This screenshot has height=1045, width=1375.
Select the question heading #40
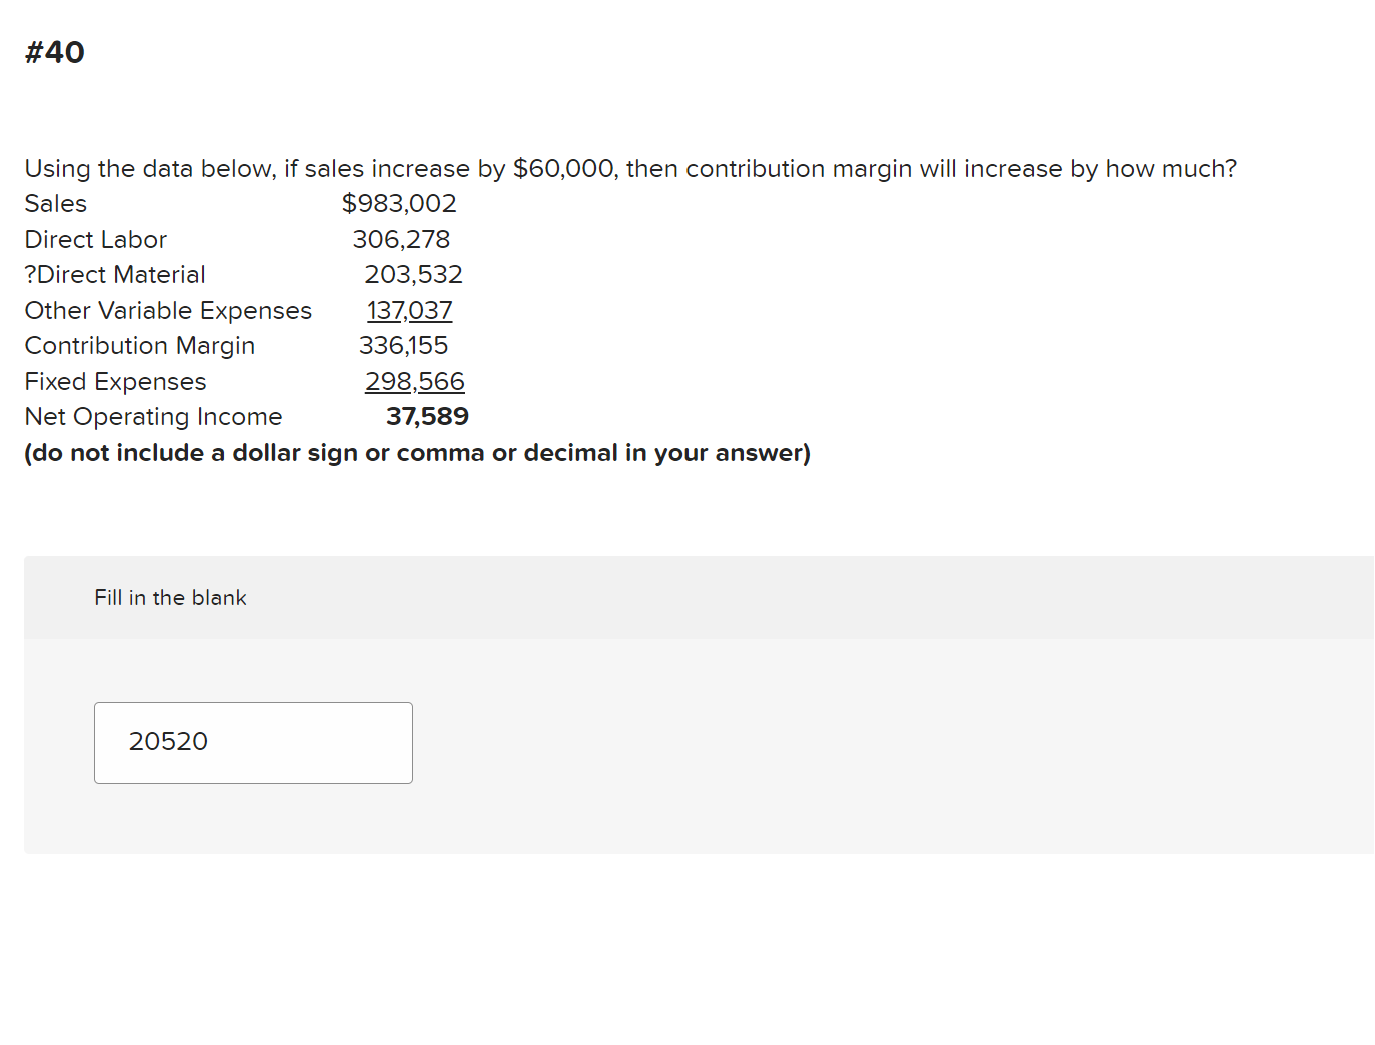tap(54, 52)
